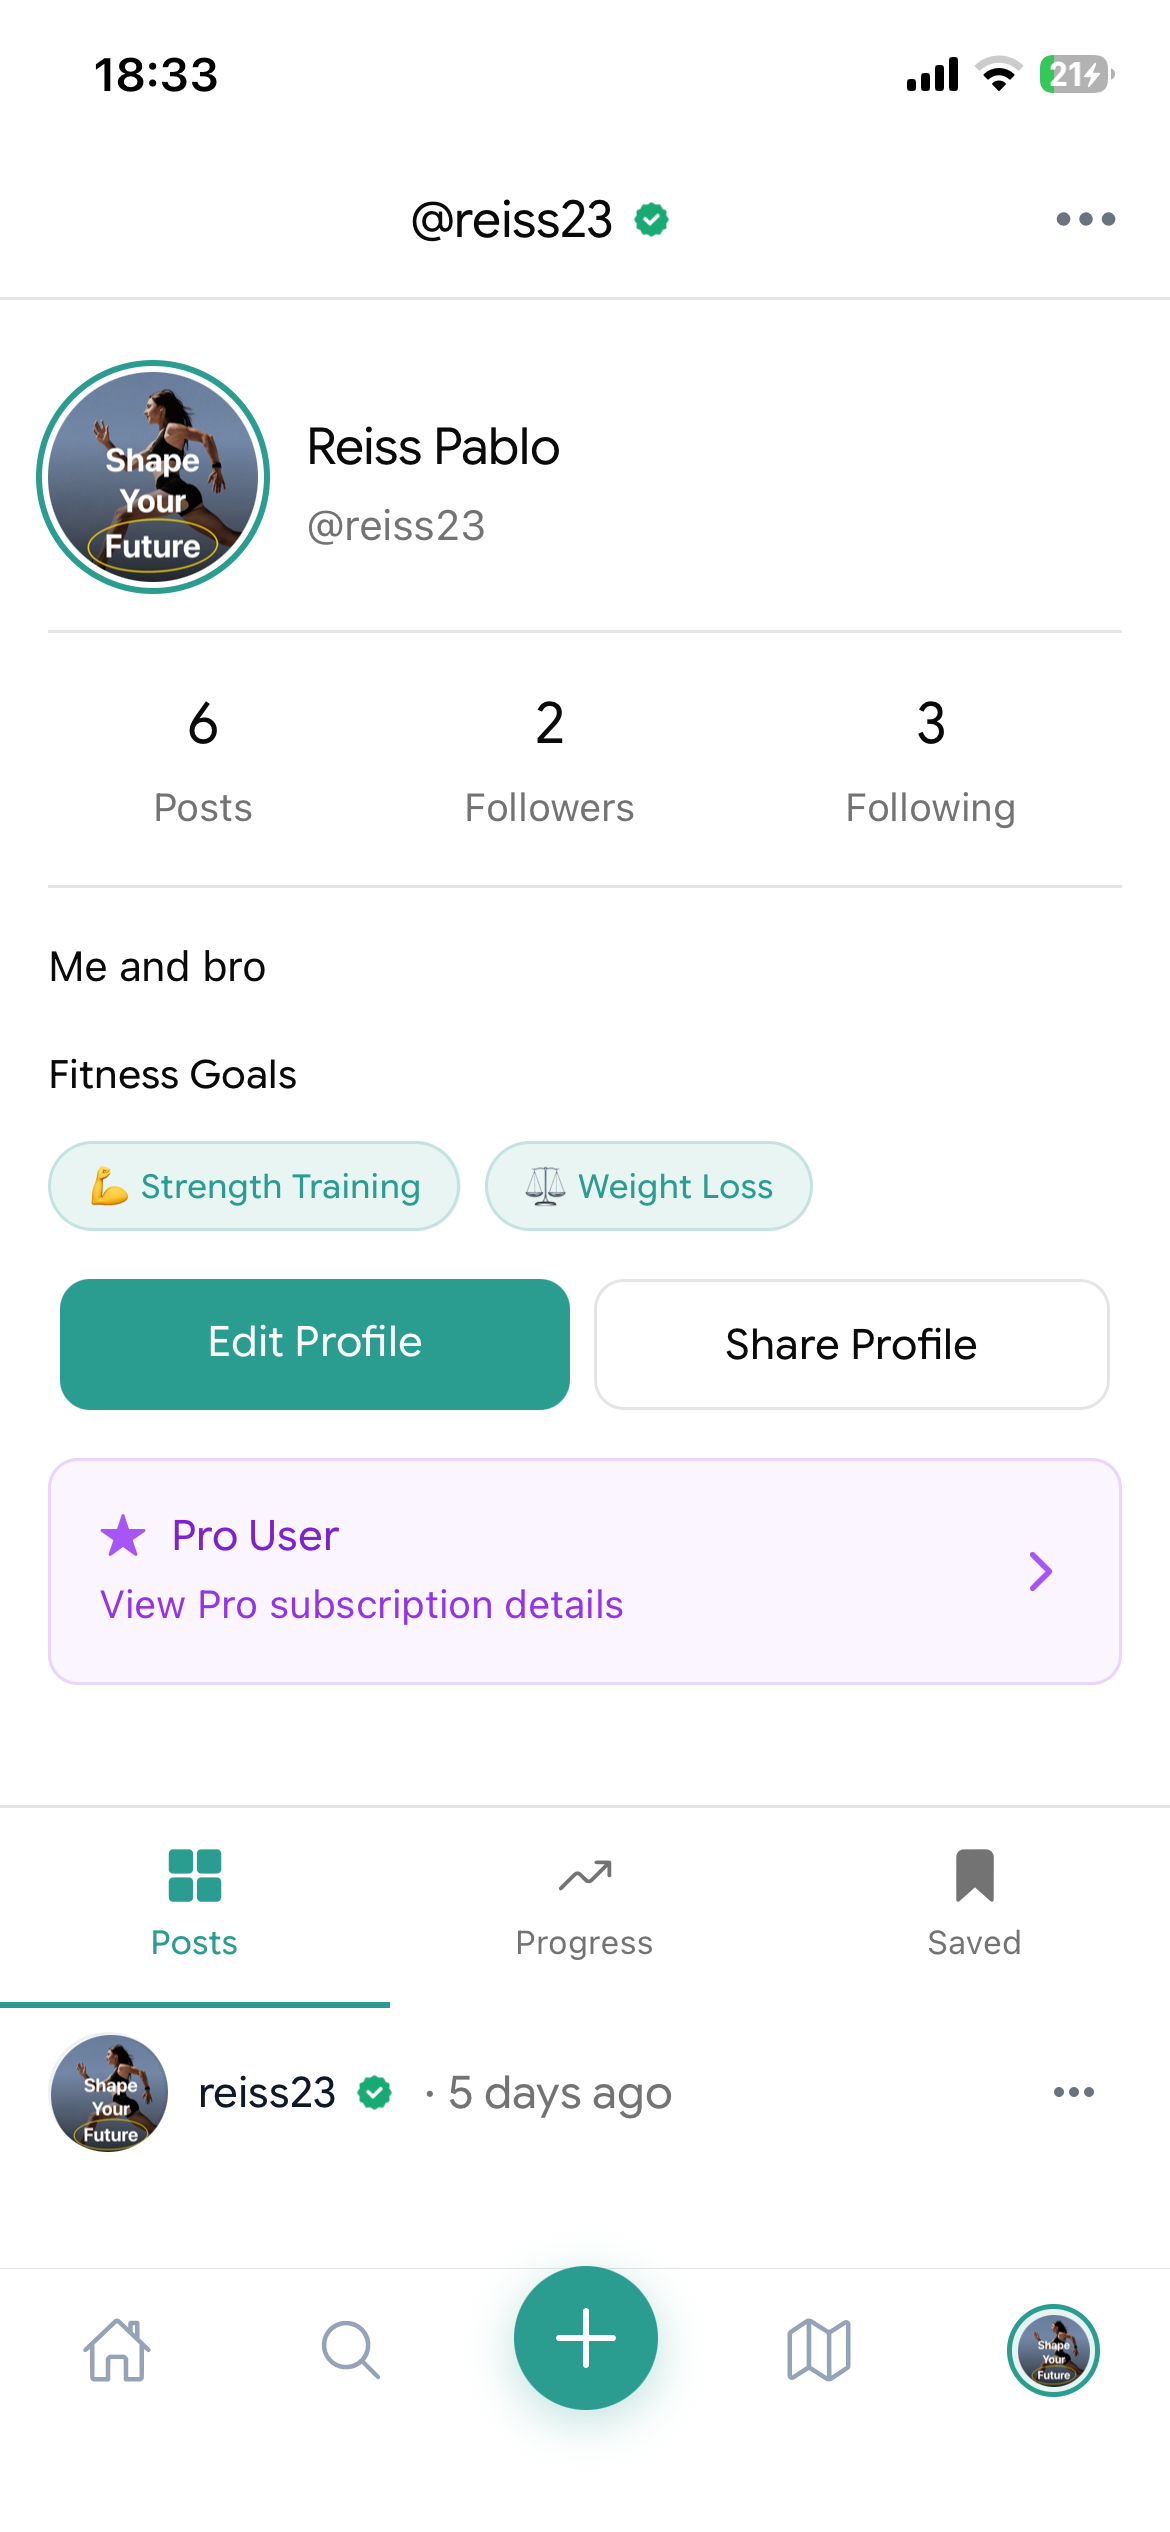
Task: Open the post options three-dot menu
Action: [x=1073, y=2092]
